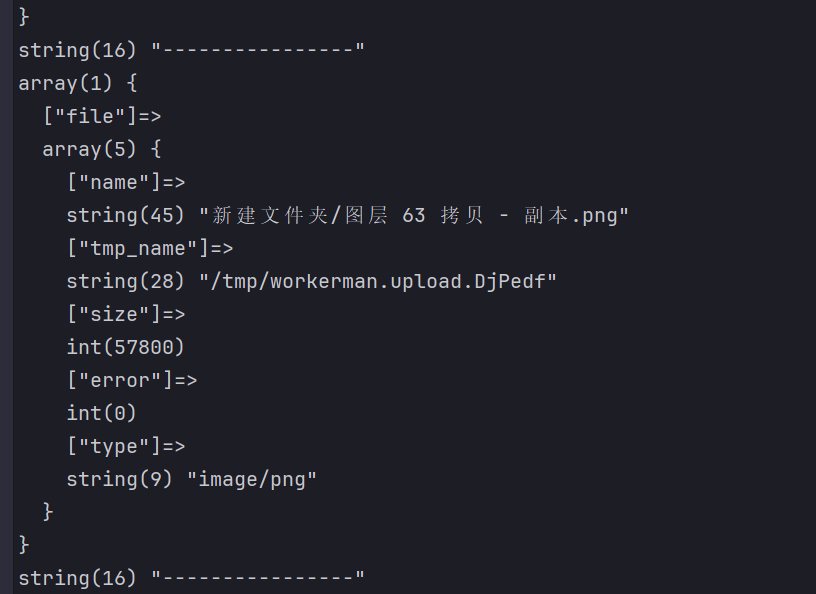
Task: Click the int(57800) value
Action: [126, 347]
